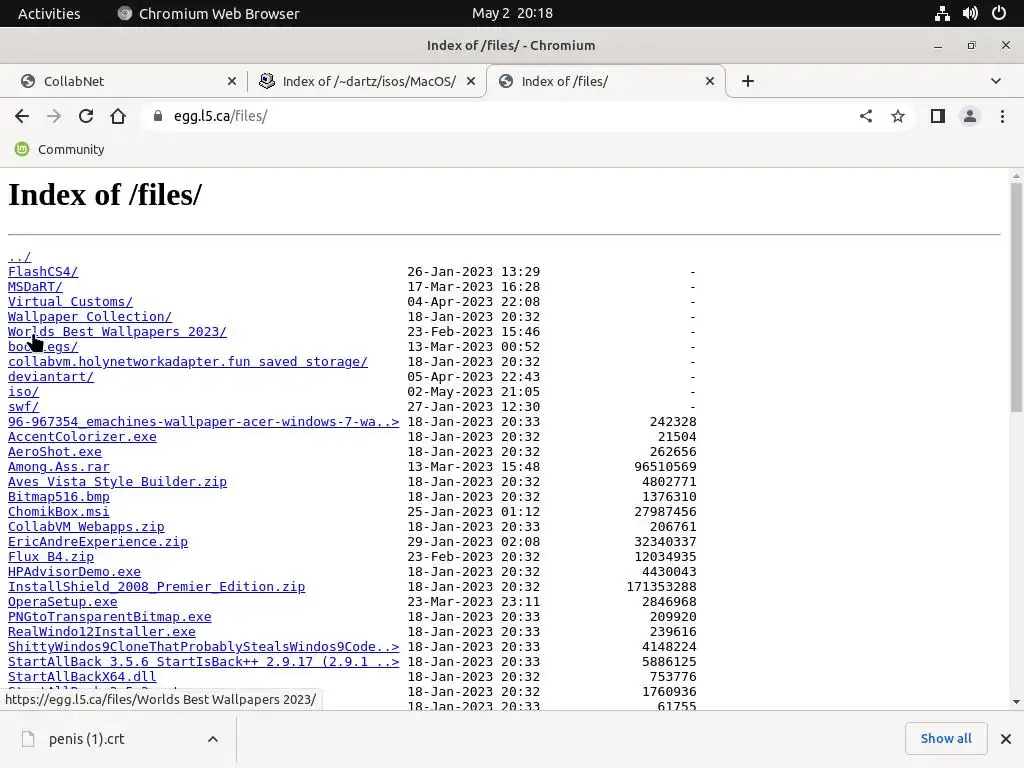
Task: Download StartAllBackX64.dll
Action: point(82,677)
